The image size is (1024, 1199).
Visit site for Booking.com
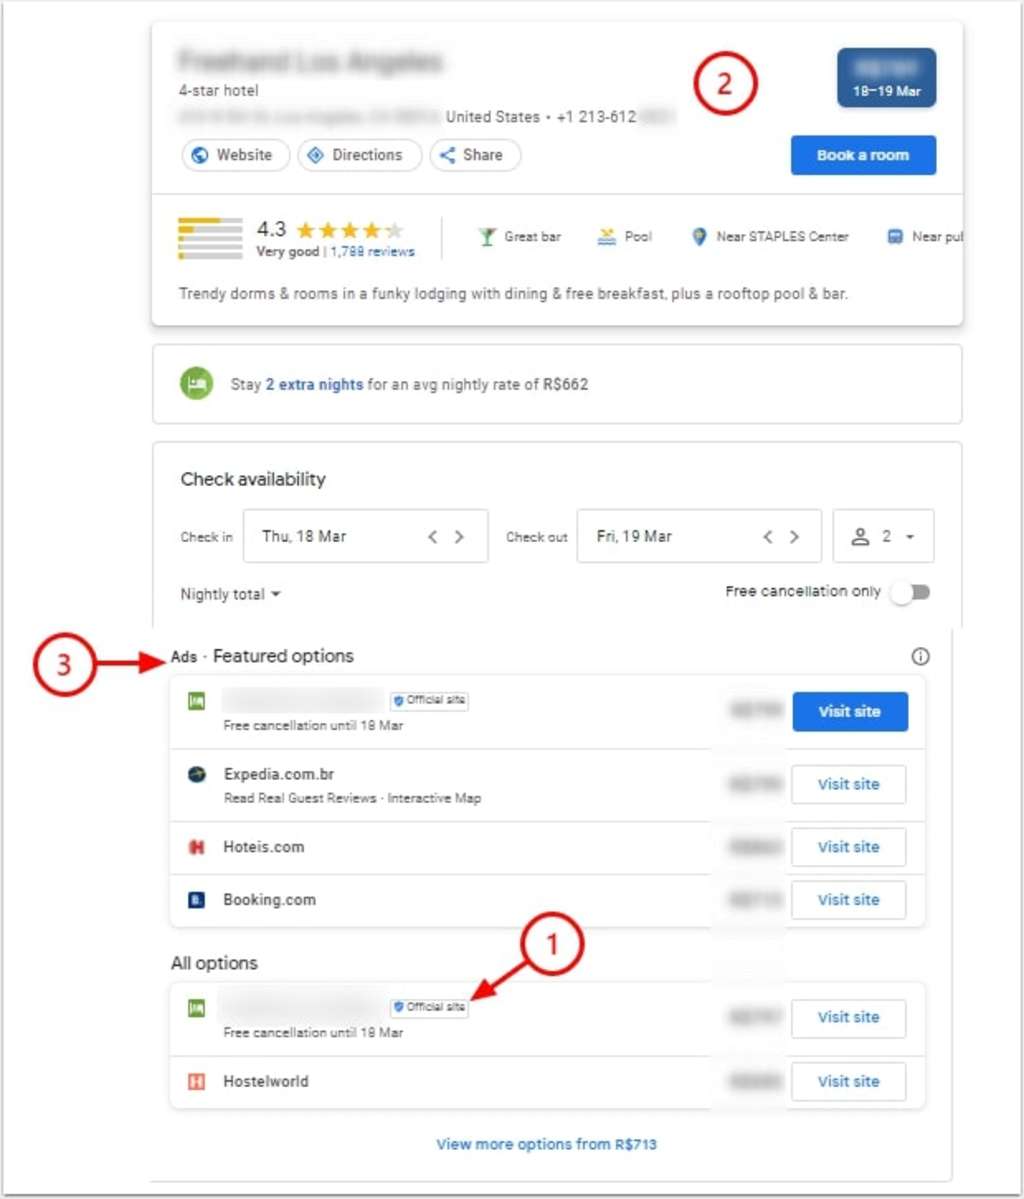click(x=848, y=900)
